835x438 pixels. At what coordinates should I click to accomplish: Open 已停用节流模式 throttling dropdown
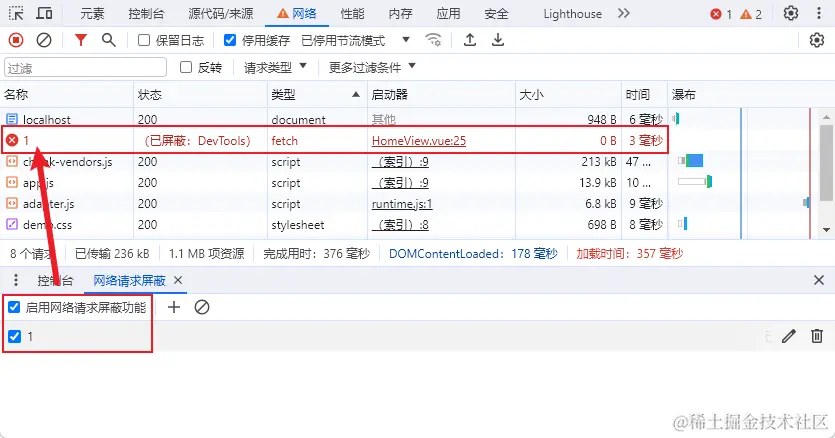click(x=355, y=40)
